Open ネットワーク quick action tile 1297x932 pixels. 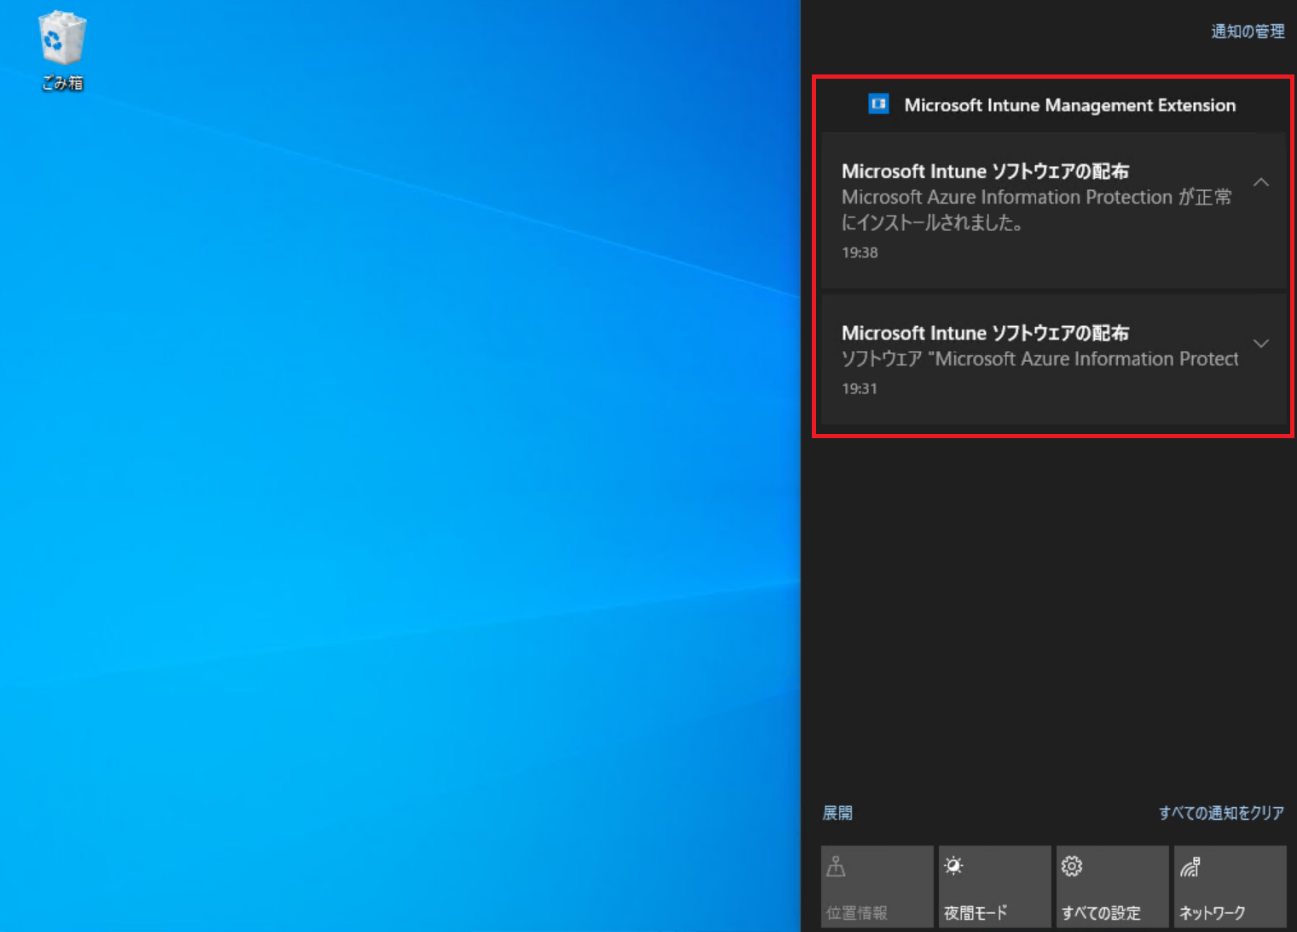point(1230,887)
